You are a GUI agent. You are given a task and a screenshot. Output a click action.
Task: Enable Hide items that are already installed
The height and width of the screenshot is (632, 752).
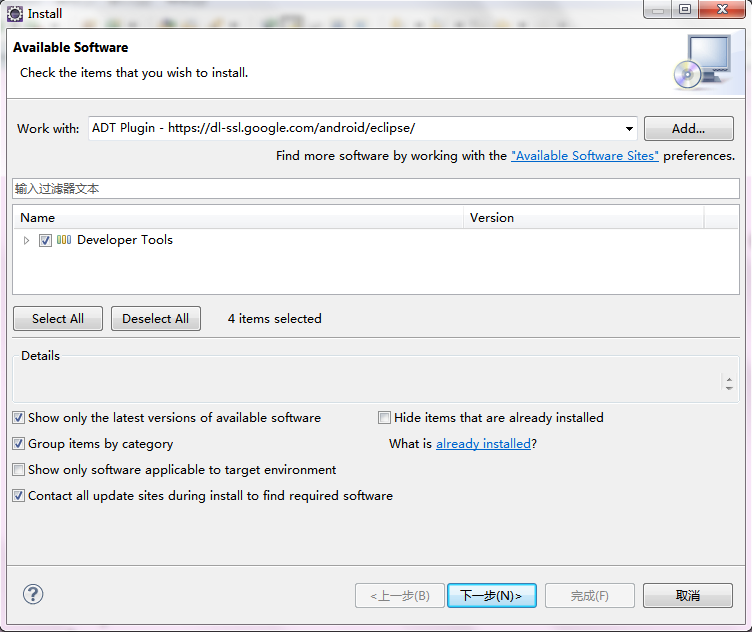pyautogui.click(x=384, y=418)
